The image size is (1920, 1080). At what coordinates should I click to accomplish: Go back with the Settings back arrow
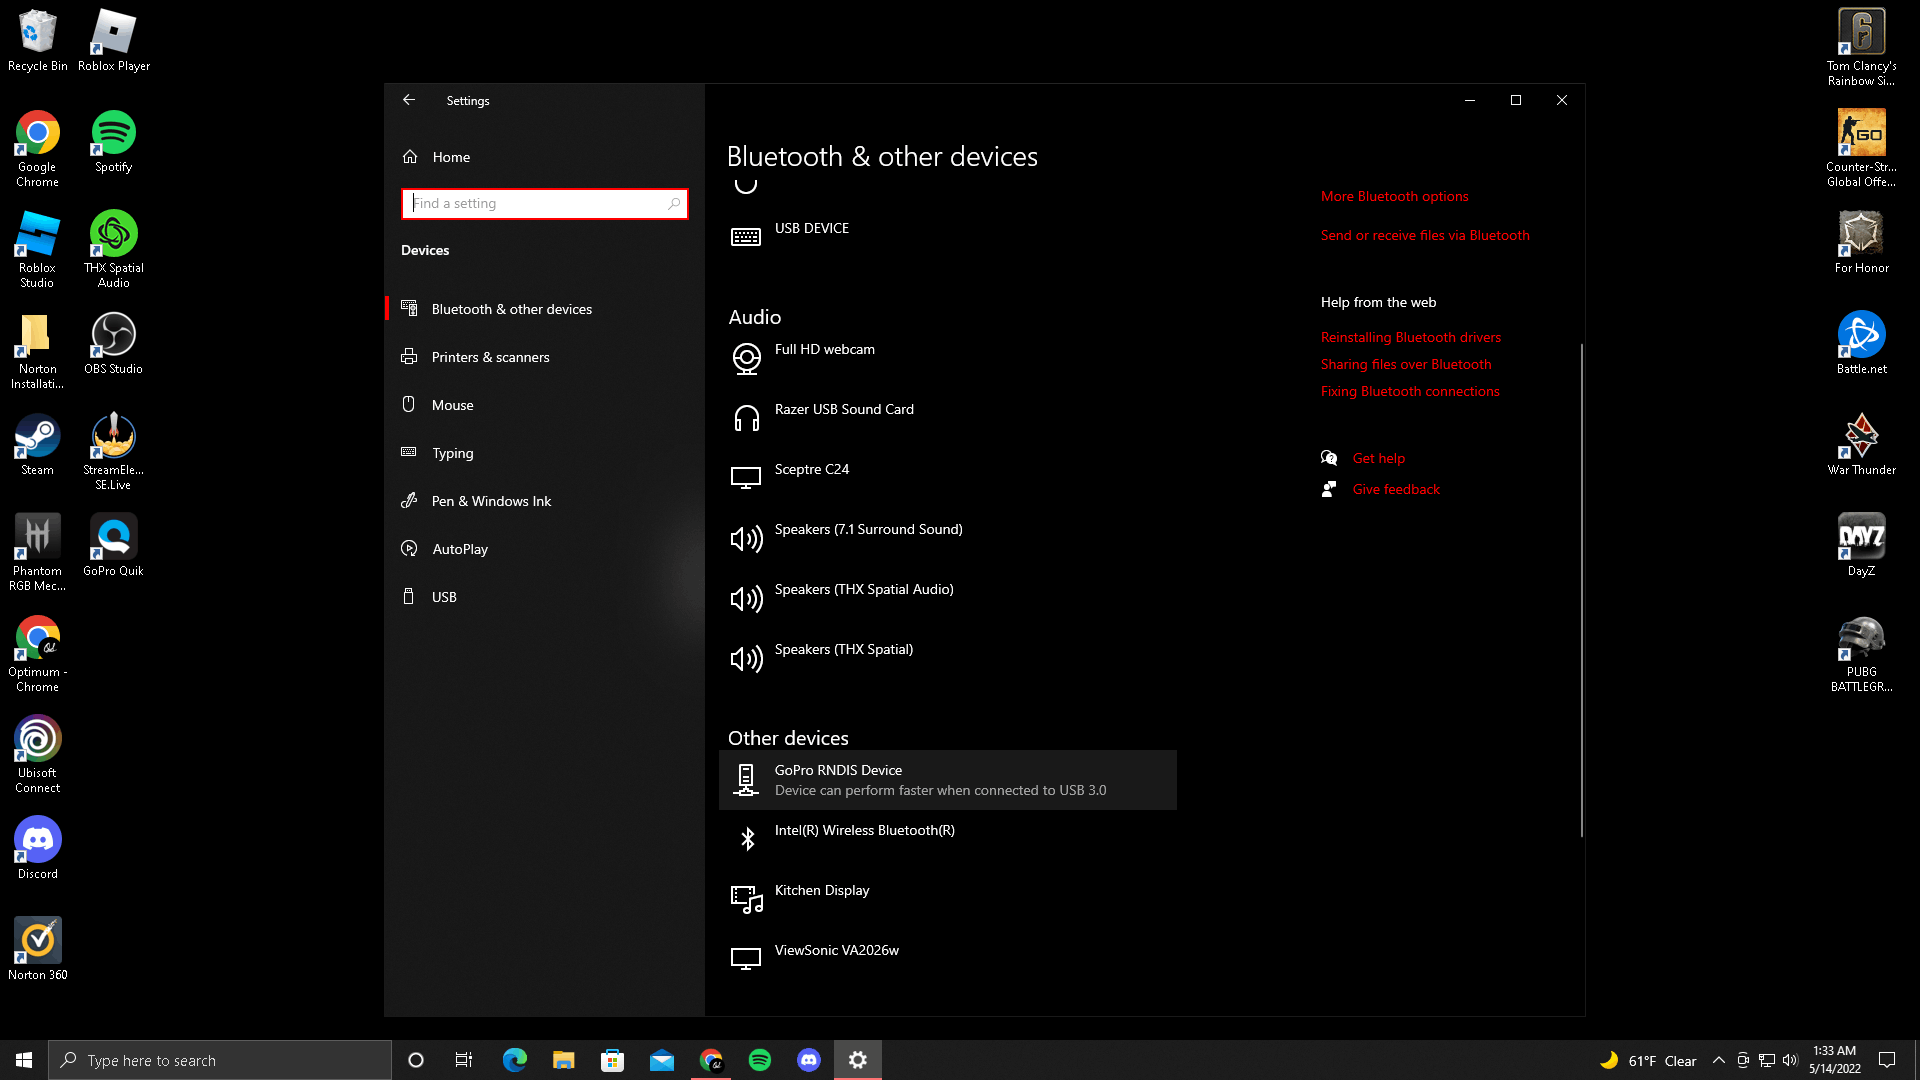click(x=409, y=100)
